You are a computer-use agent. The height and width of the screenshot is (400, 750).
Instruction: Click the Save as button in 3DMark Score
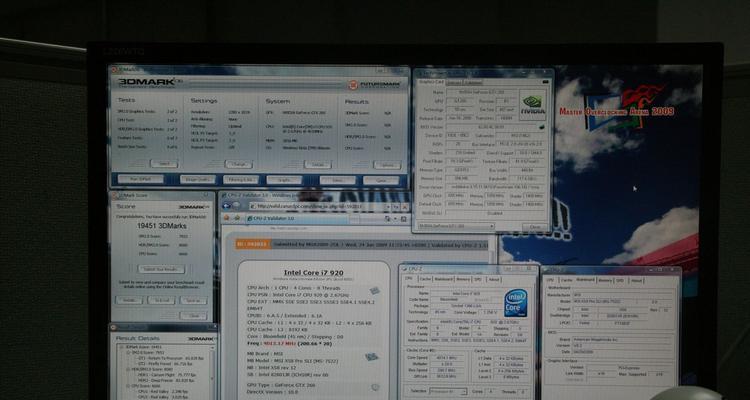coord(193,300)
